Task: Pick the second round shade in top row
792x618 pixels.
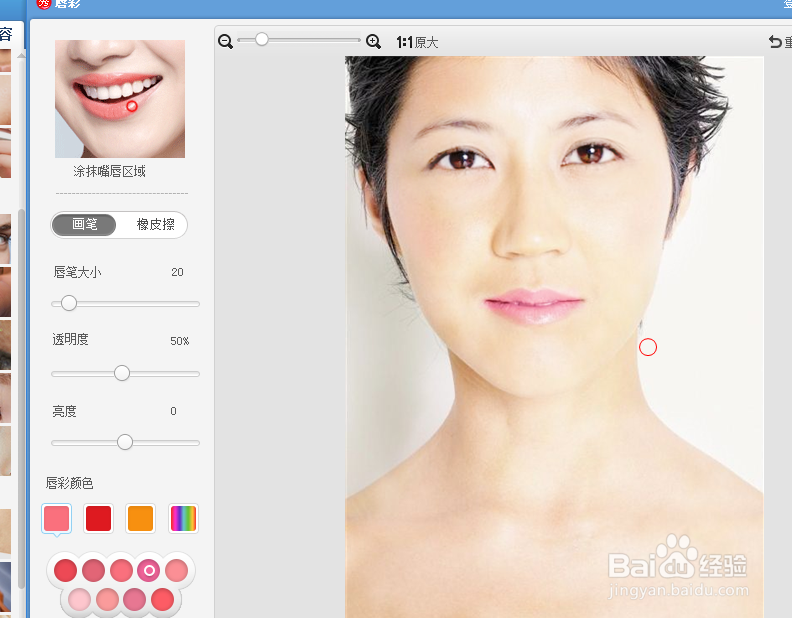Action: [x=93, y=571]
